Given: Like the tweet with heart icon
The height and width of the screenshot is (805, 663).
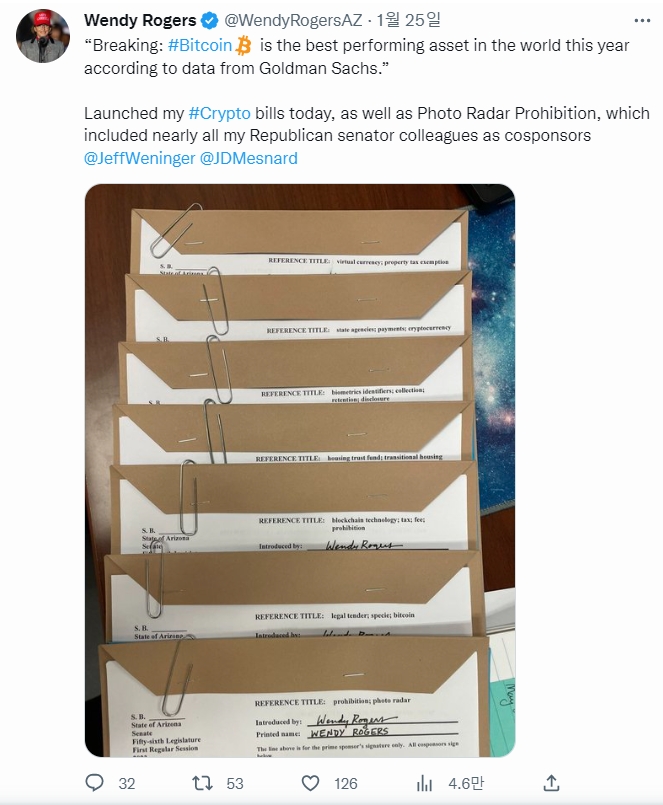Looking at the screenshot, I should click(310, 783).
